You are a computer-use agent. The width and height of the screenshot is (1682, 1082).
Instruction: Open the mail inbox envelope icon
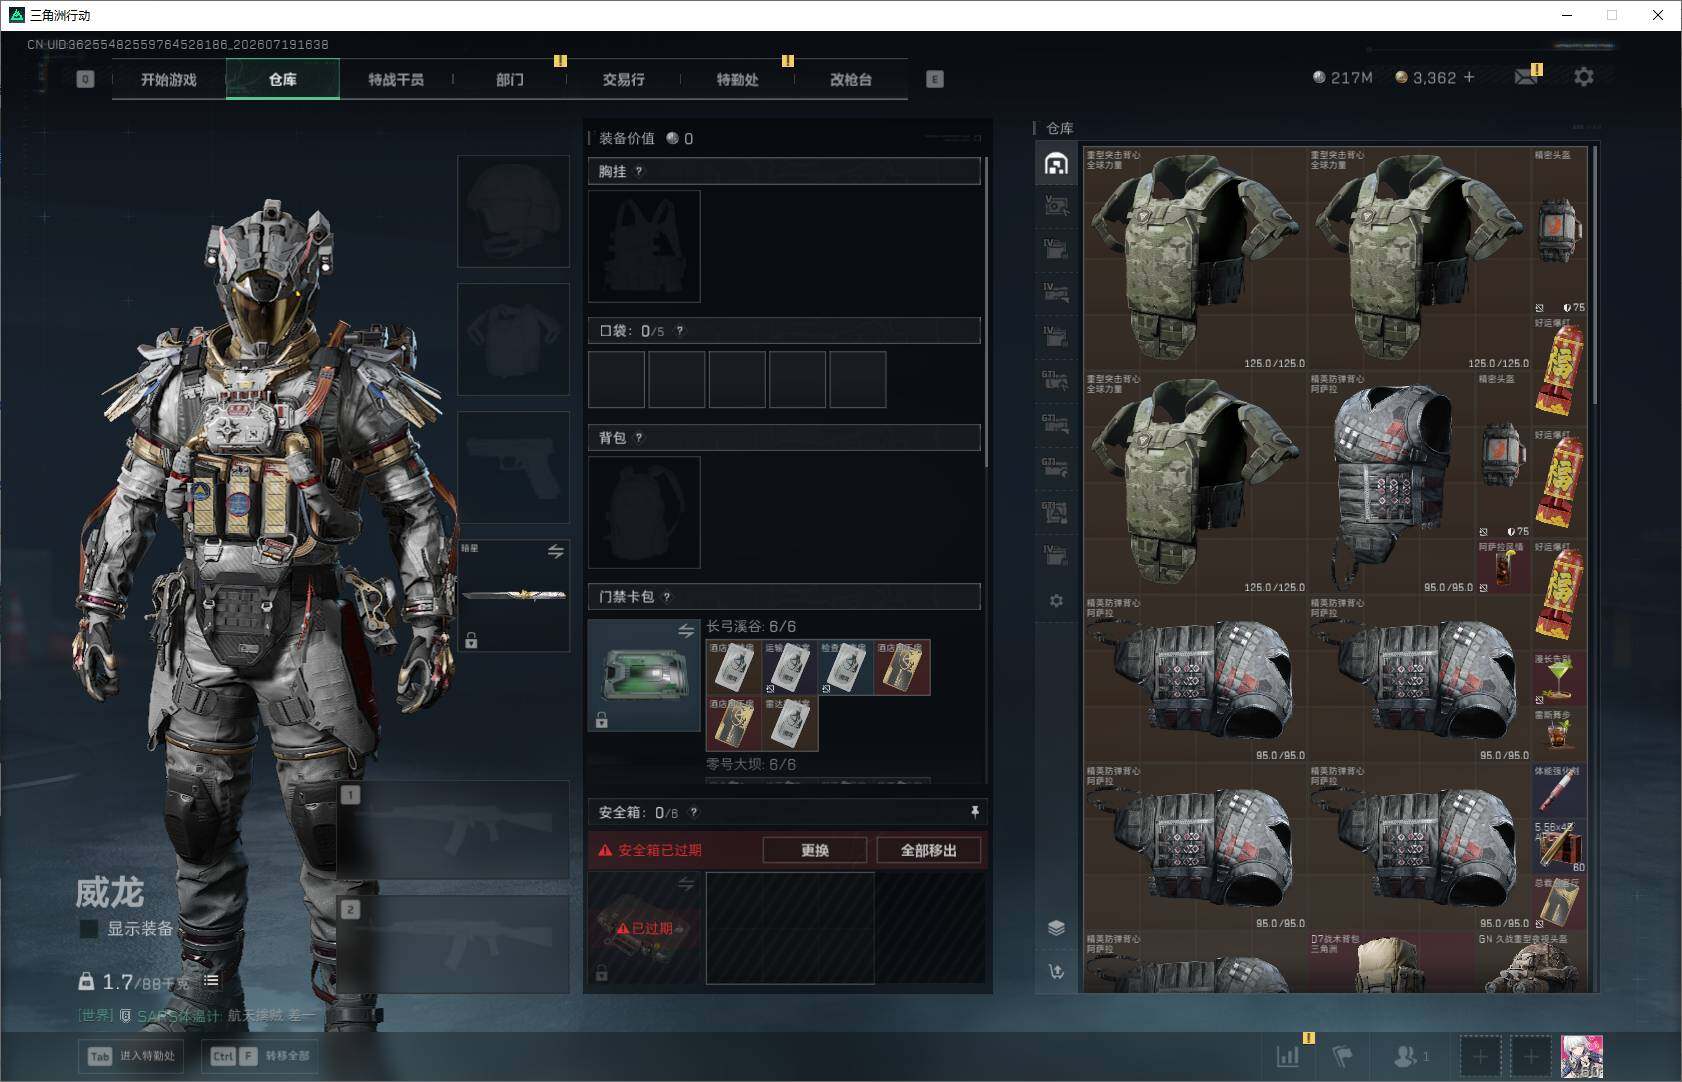coord(1526,77)
